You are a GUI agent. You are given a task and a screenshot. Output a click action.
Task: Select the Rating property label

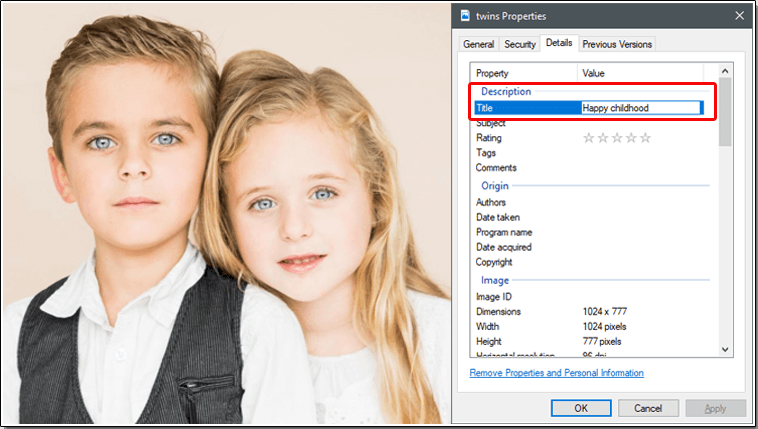point(489,138)
